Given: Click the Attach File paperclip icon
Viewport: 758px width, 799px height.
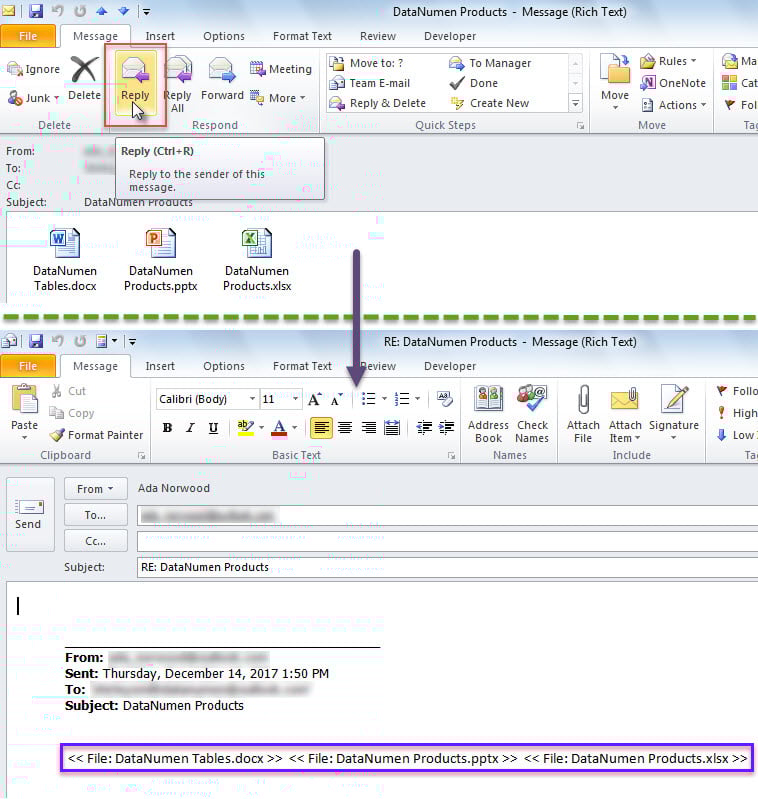Looking at the screenshot, I should point(583,414).
